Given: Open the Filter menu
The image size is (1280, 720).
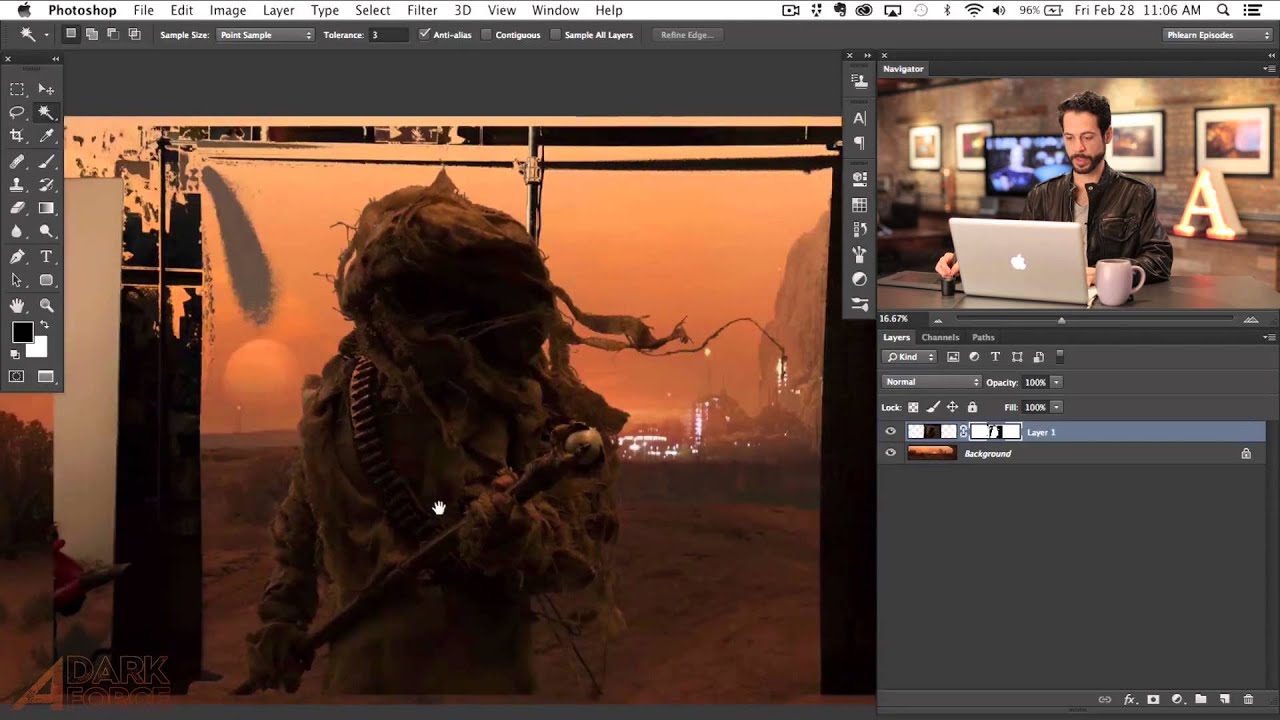Looking at the screenshot, I should point(422,10).
